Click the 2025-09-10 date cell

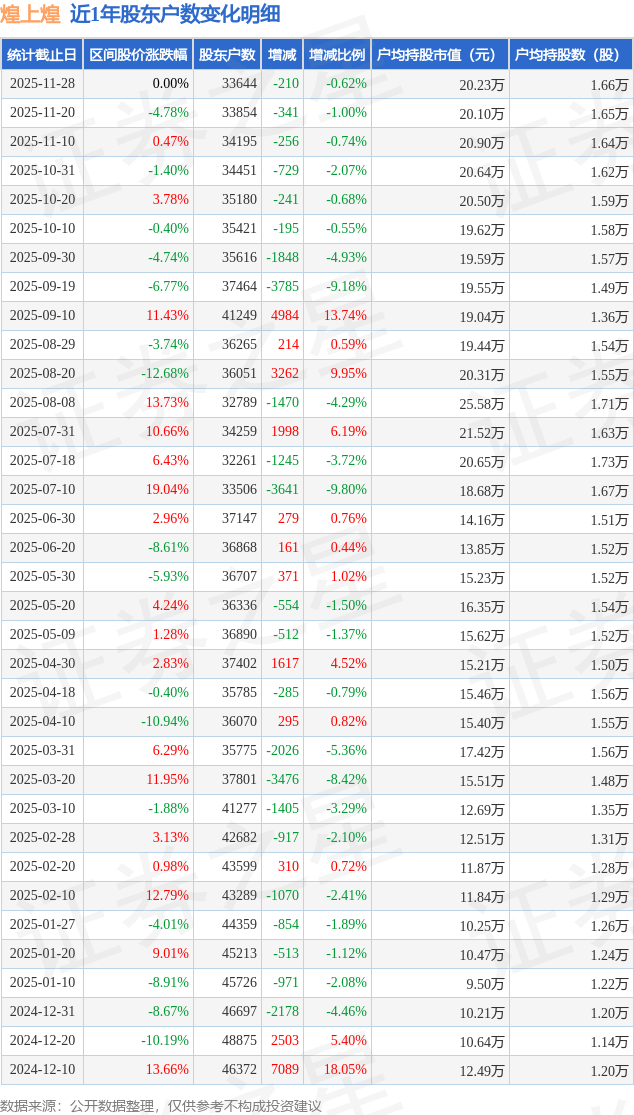pyautogui.click(x=42, y=316)
